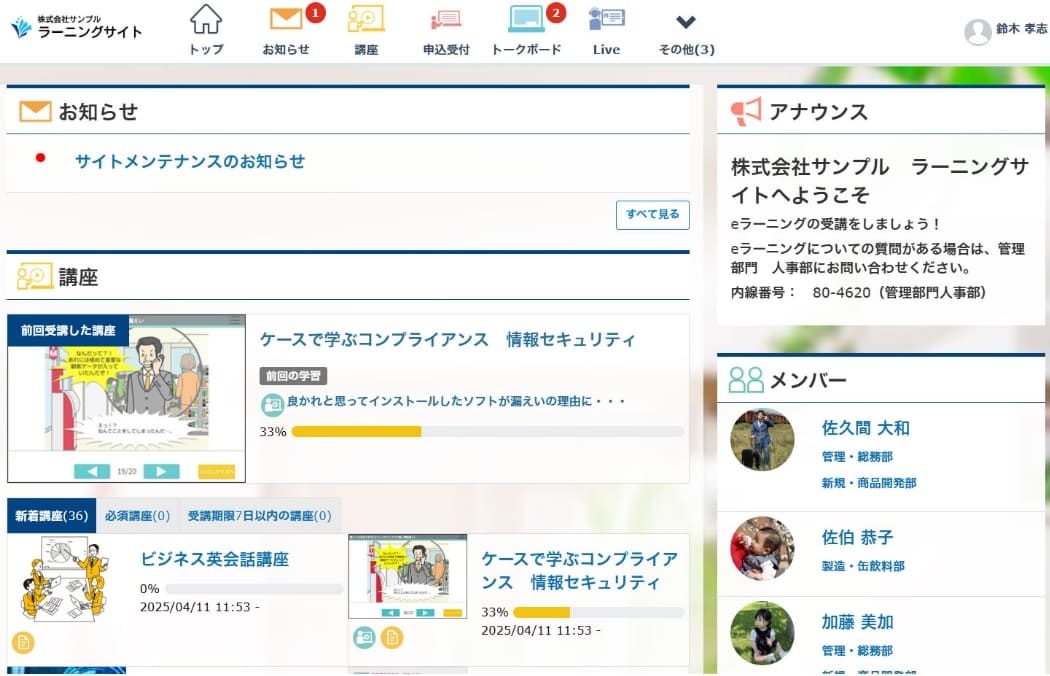Click すべて見る button
The width and height of the screenshot is (1050, 676).
[652, 214]
